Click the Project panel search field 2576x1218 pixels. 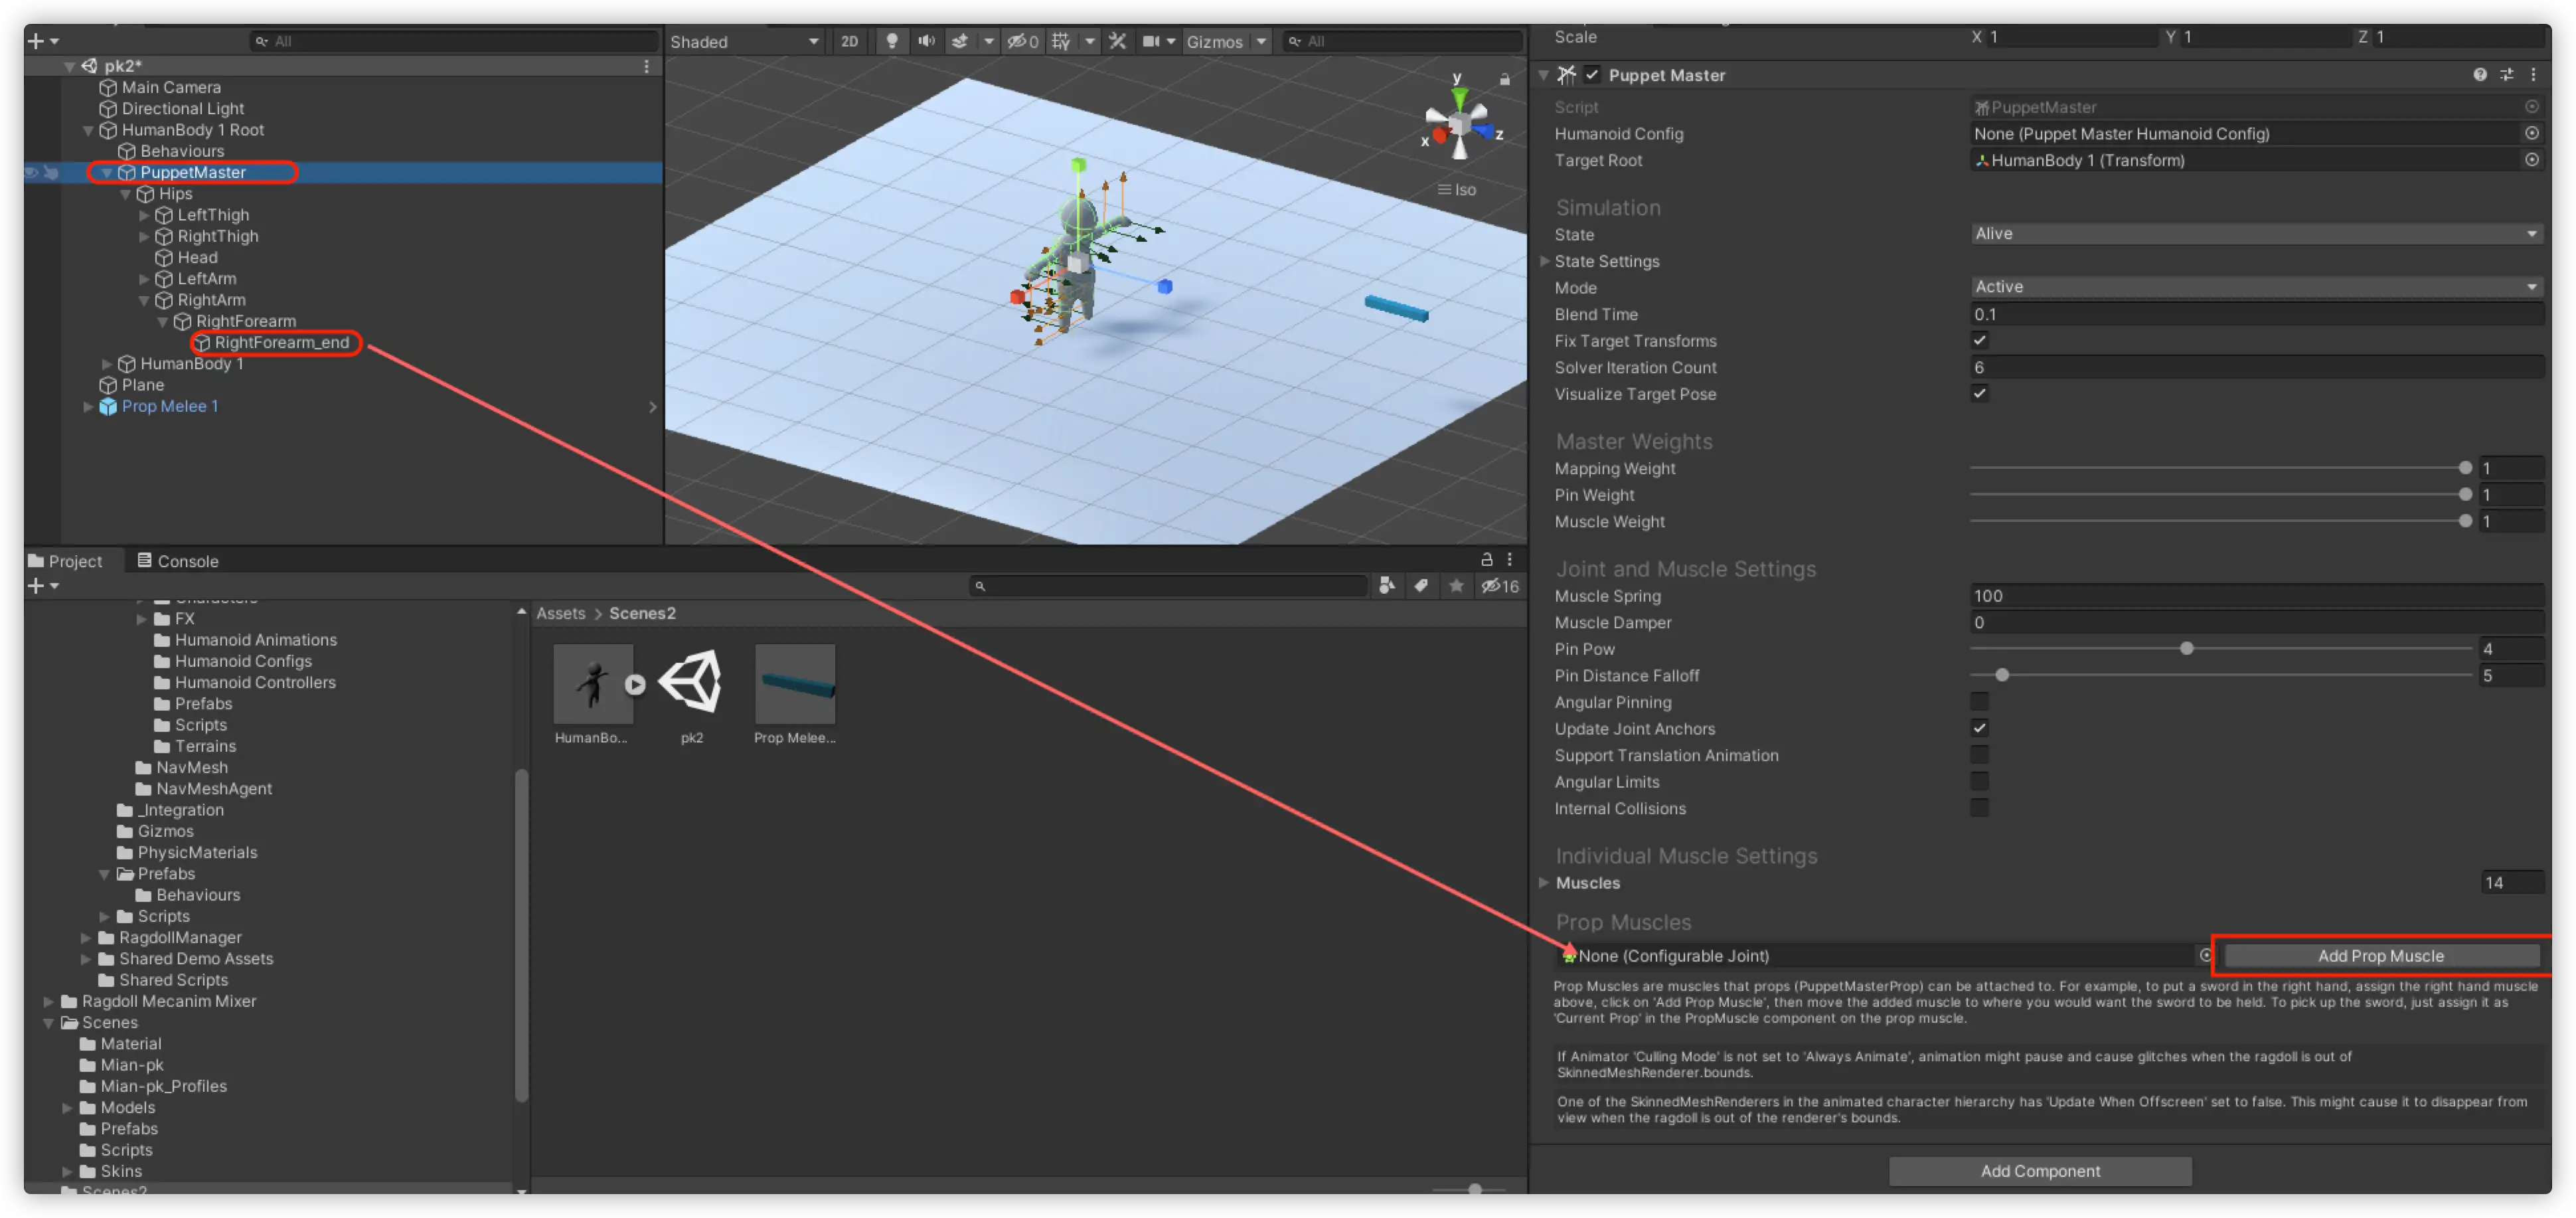[1168, 586]
